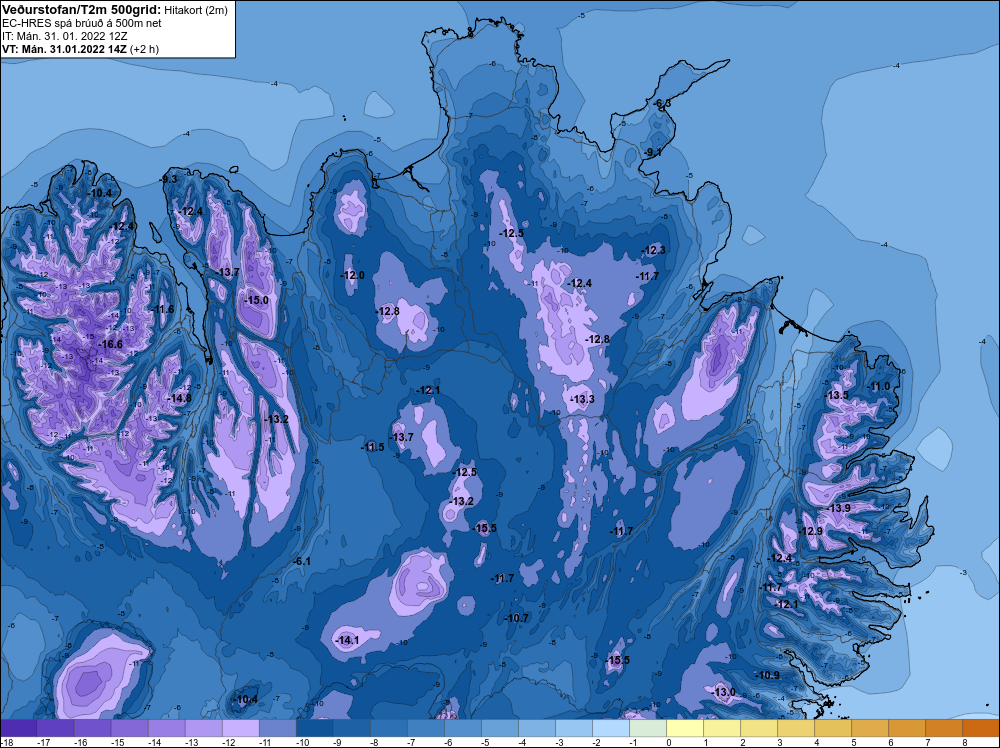Pick the pale yellow legend swatch between 0 and 1
The height and width of the screenshot is (748, 1000).
[684, 728]
